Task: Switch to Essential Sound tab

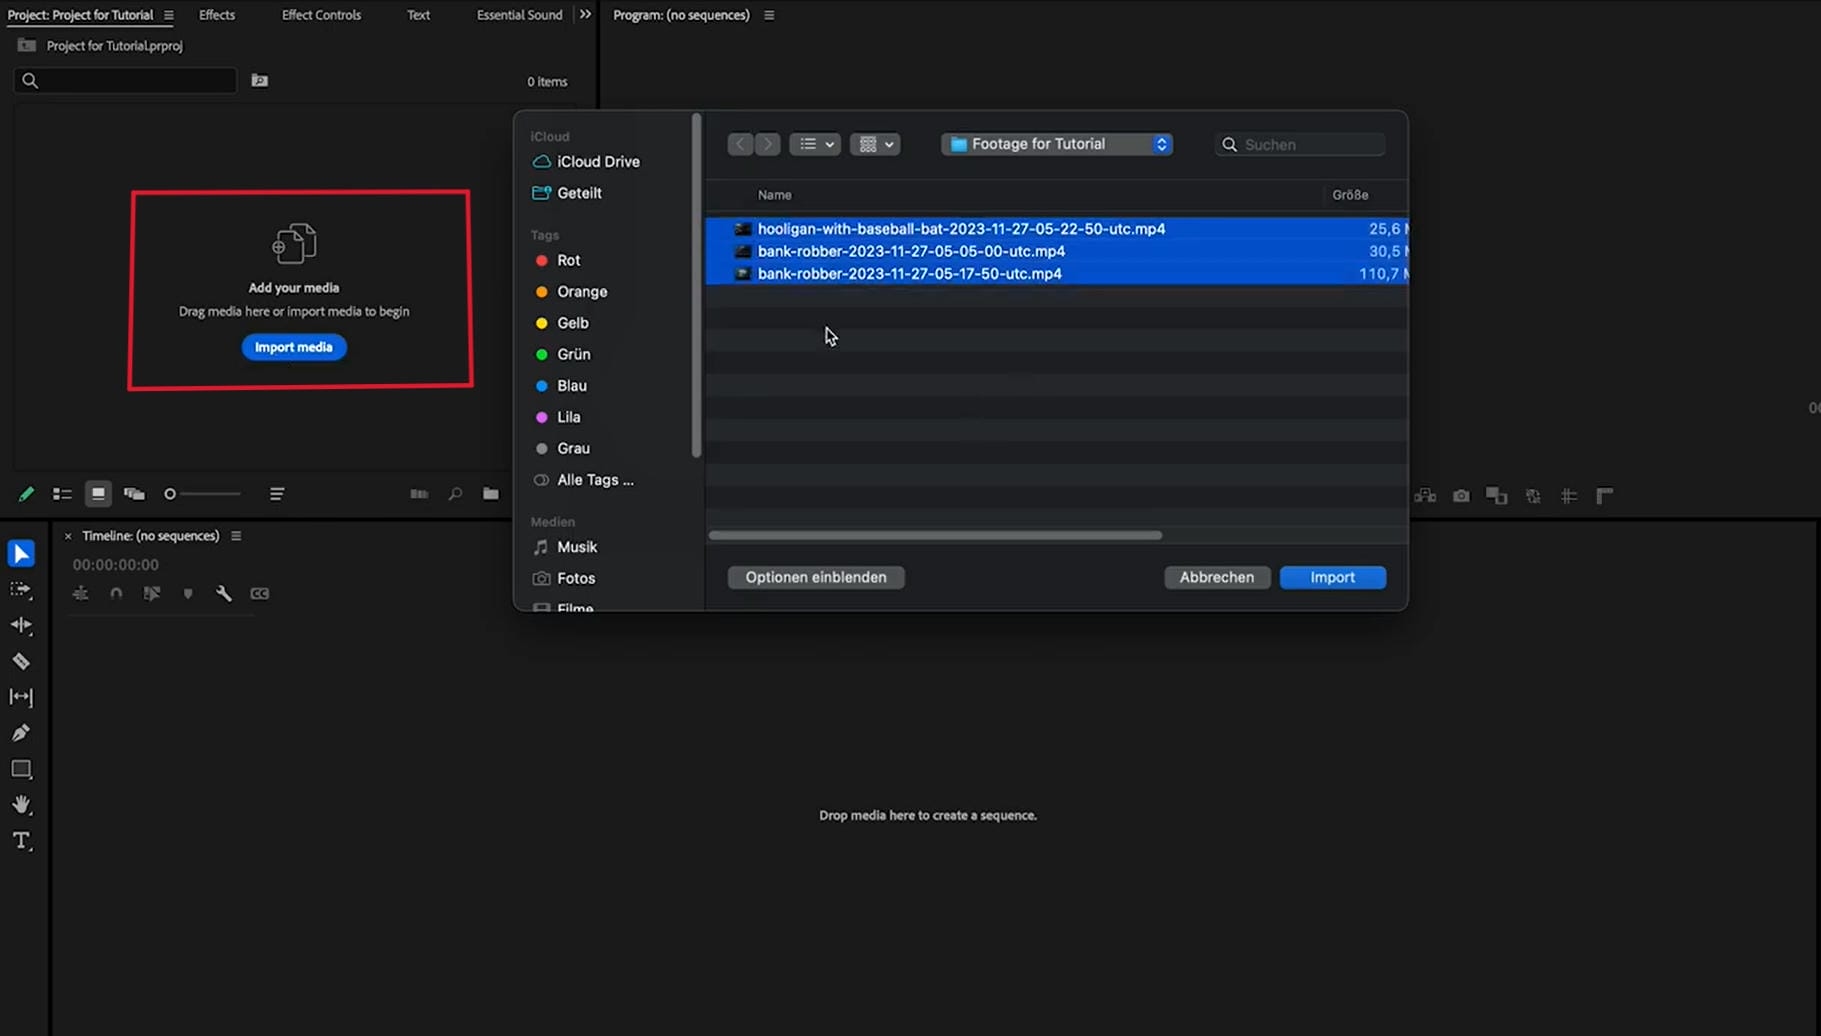Action: point(519,15)
